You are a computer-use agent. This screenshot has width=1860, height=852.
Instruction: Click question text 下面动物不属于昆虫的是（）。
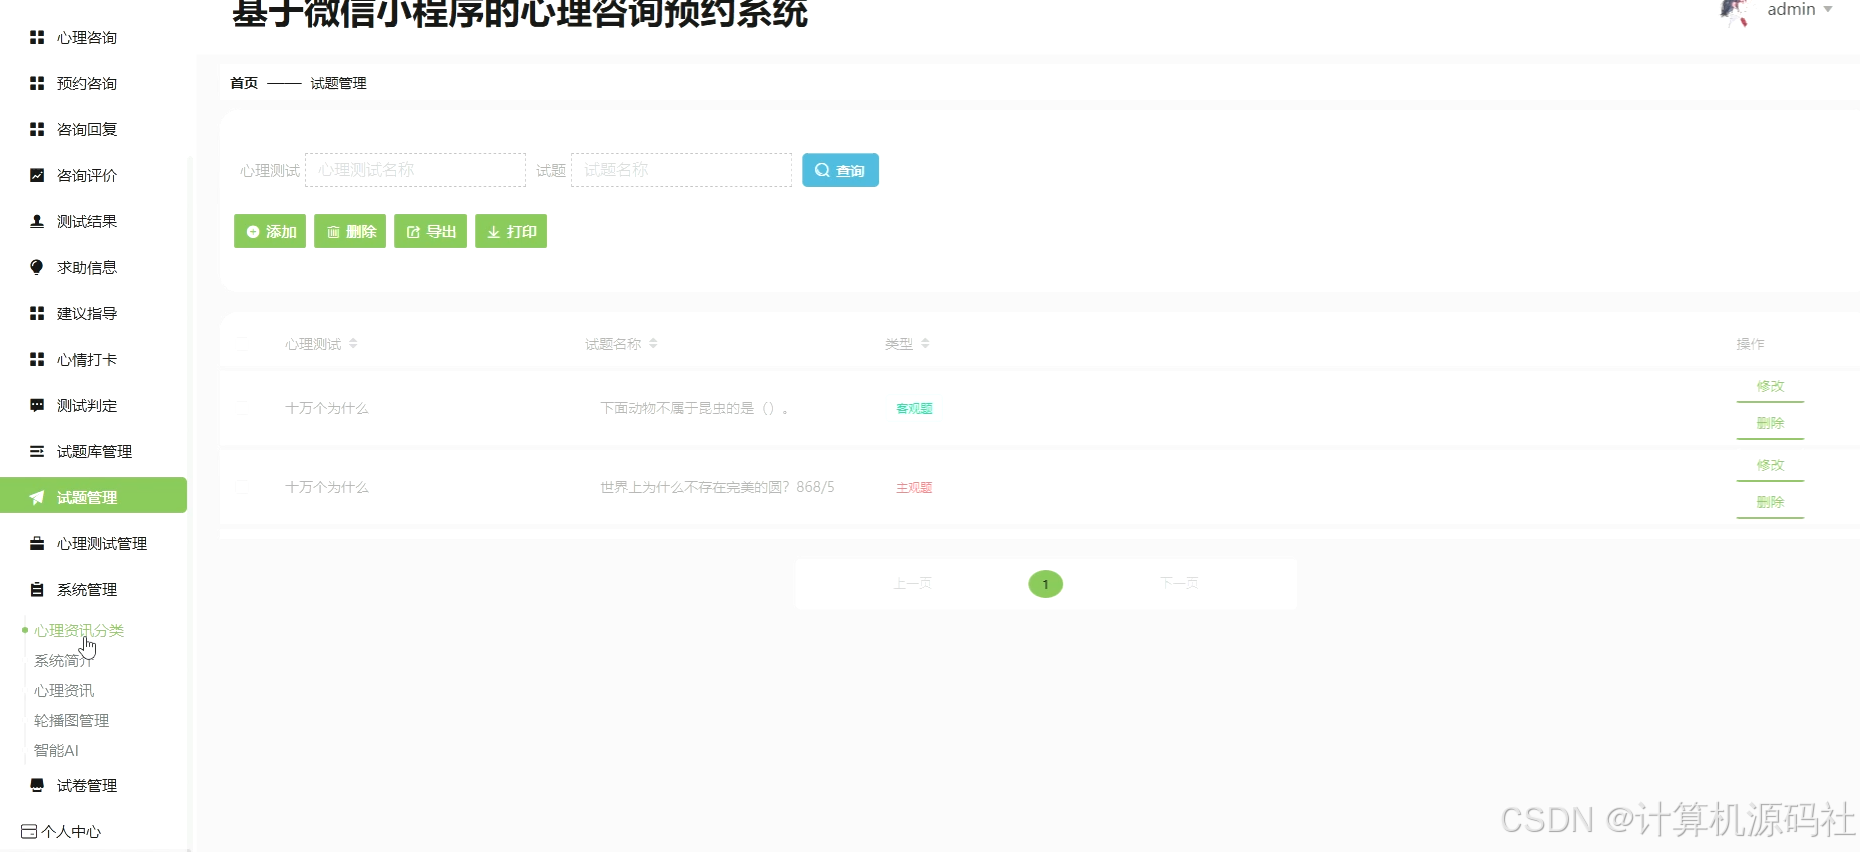pos(694,408)
